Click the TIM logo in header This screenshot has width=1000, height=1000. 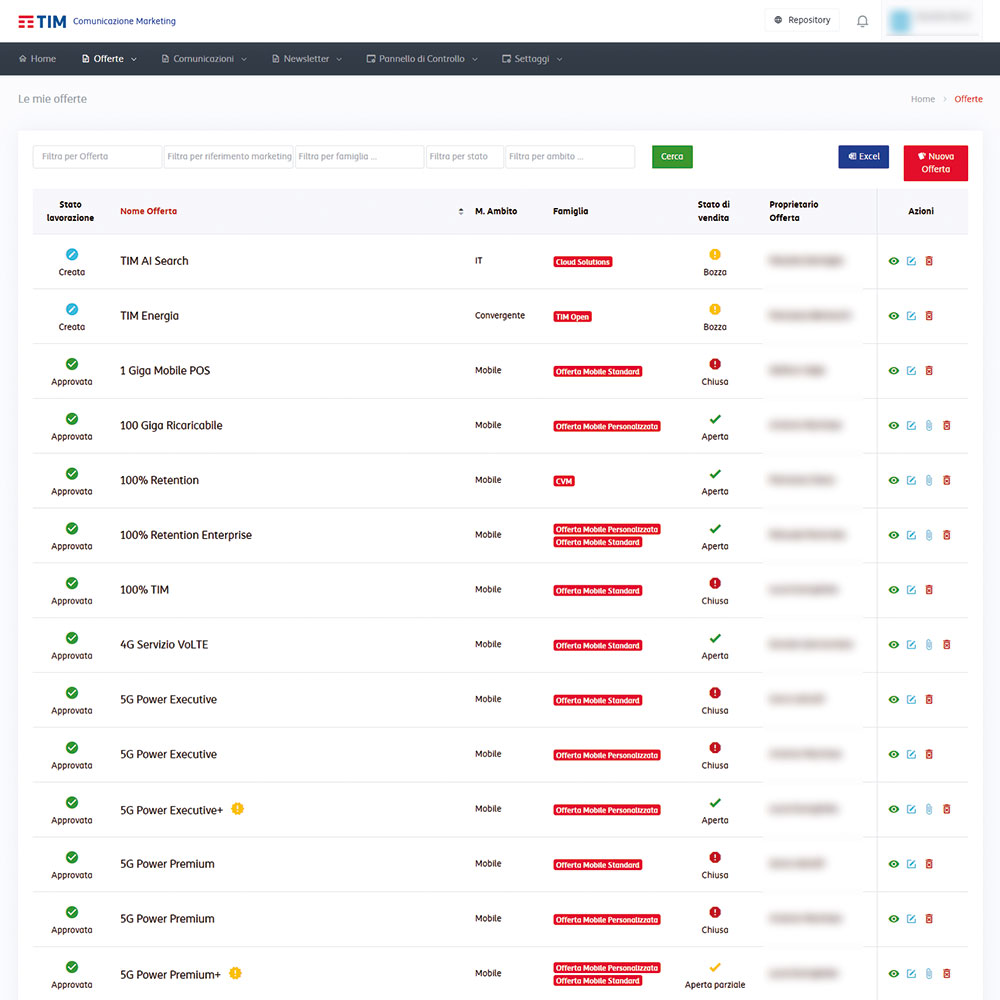point(42,21)
